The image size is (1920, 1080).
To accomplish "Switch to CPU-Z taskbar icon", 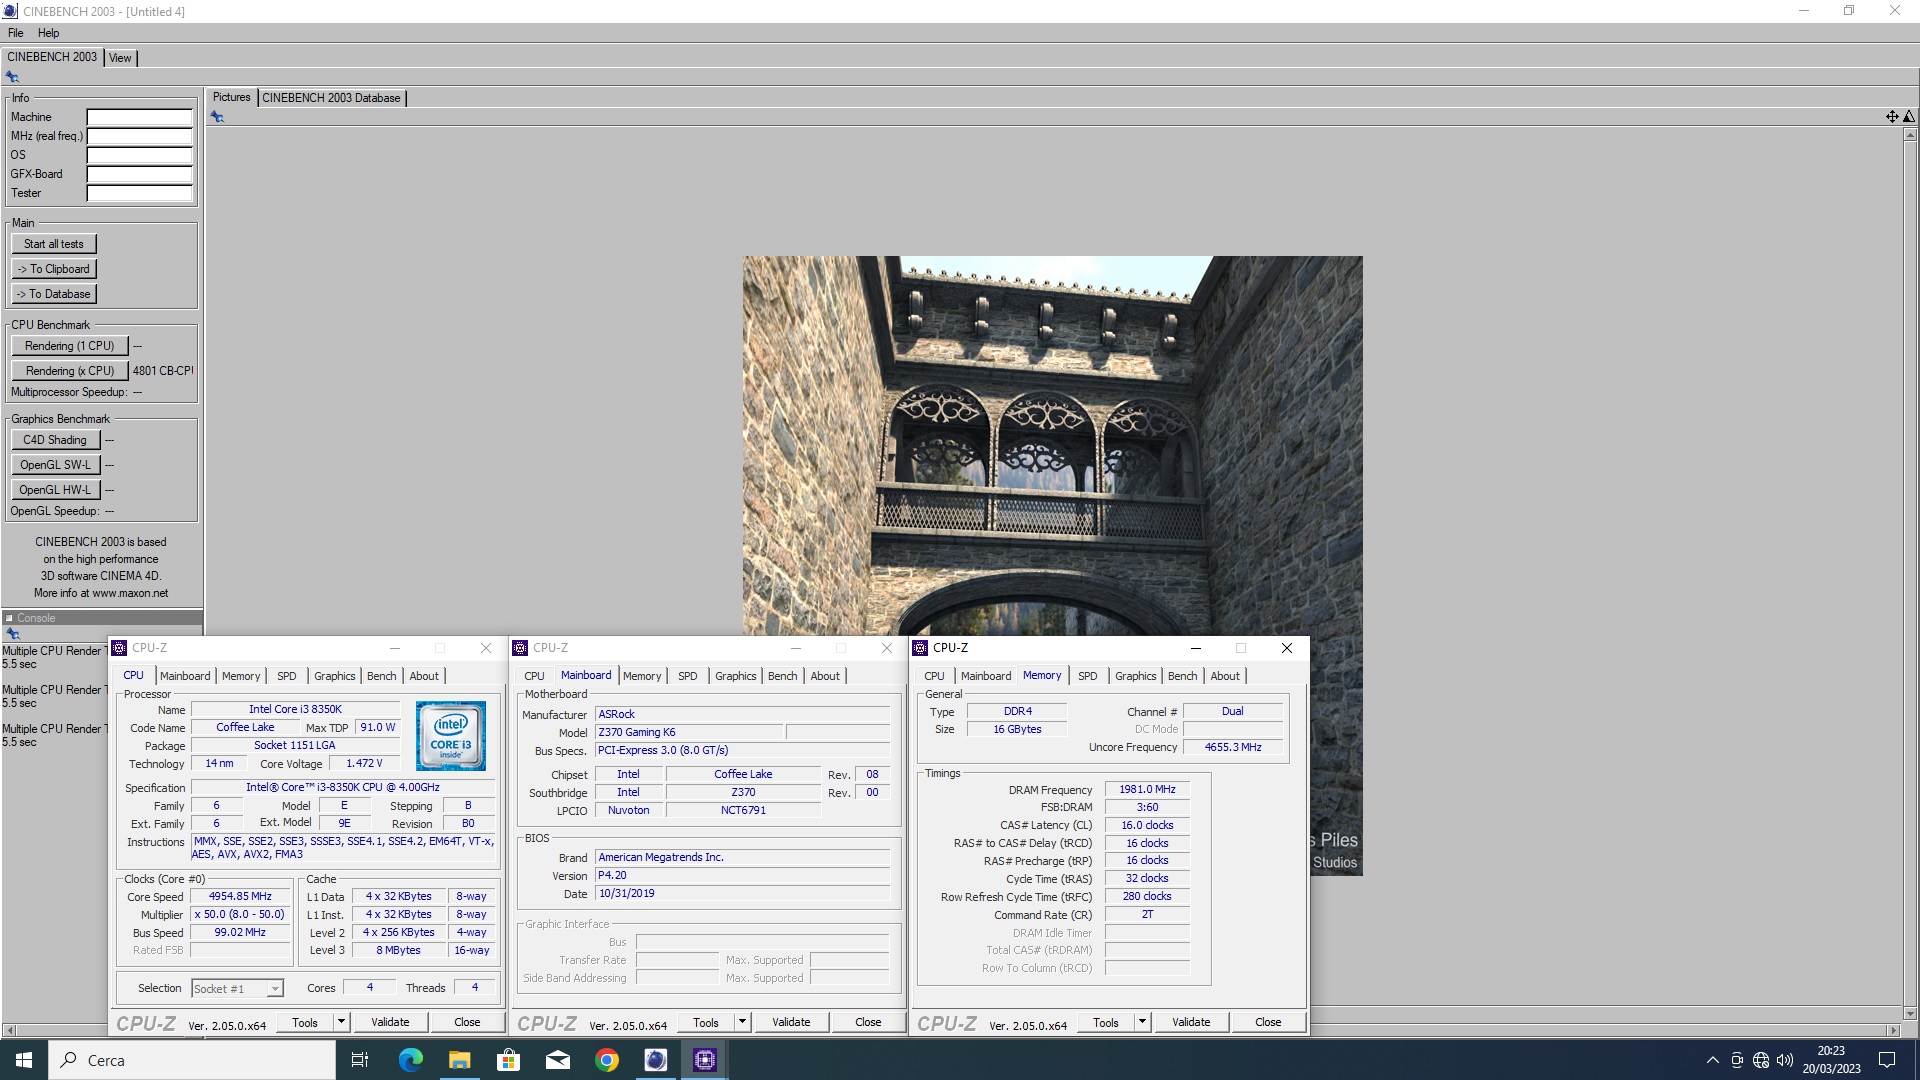I will click(x=705, y=1060).
